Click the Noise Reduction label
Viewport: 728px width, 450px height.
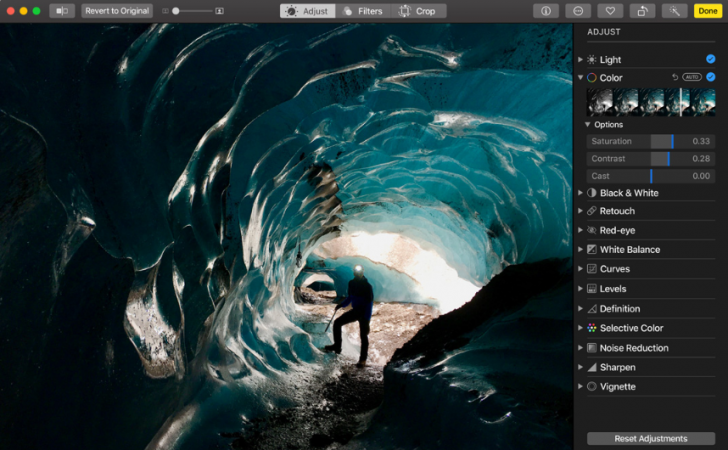(x=634, y=348)
